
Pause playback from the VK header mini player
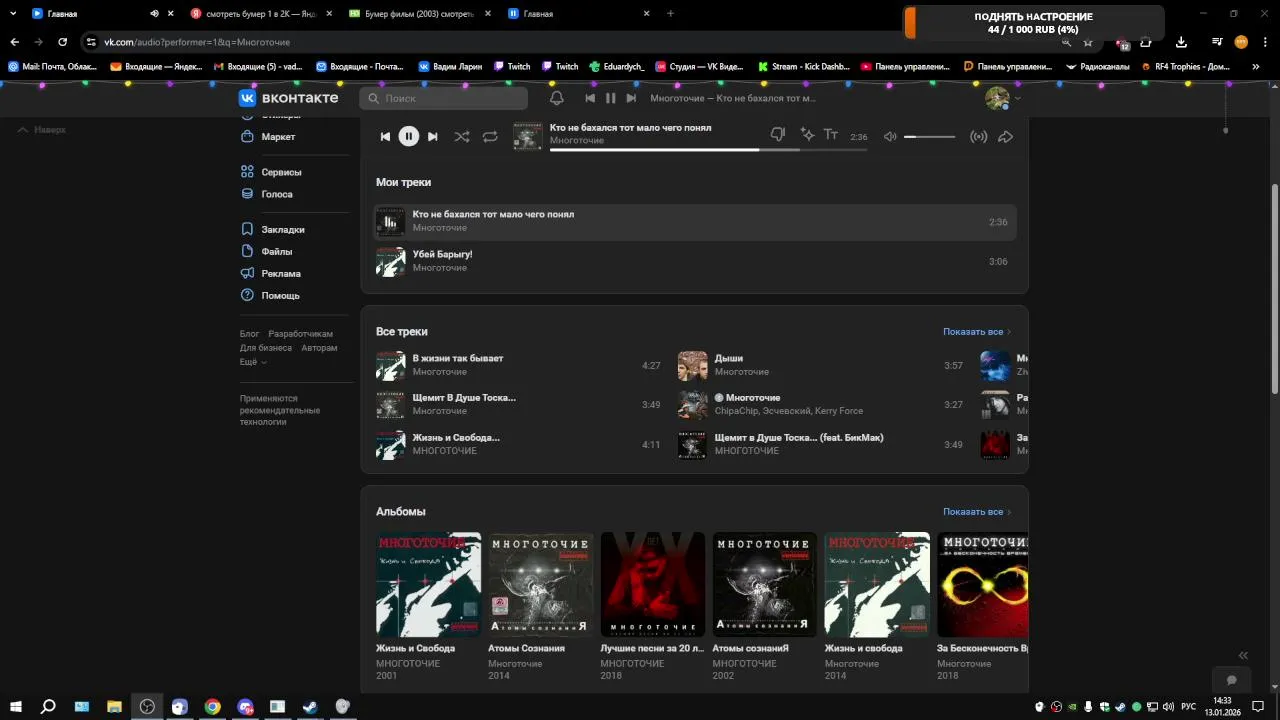coord(610,98)
